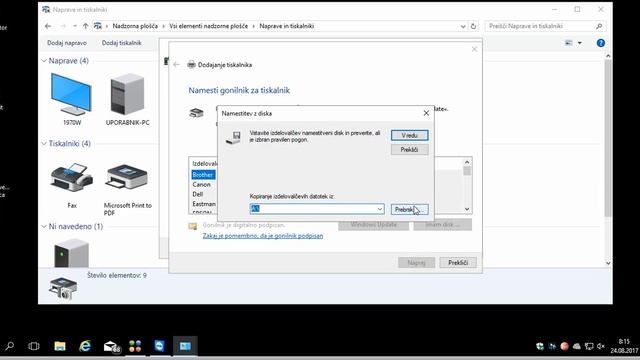640x360 pixels.
Task: Click the Prebrskaj browse button
Action: [409, 209]
